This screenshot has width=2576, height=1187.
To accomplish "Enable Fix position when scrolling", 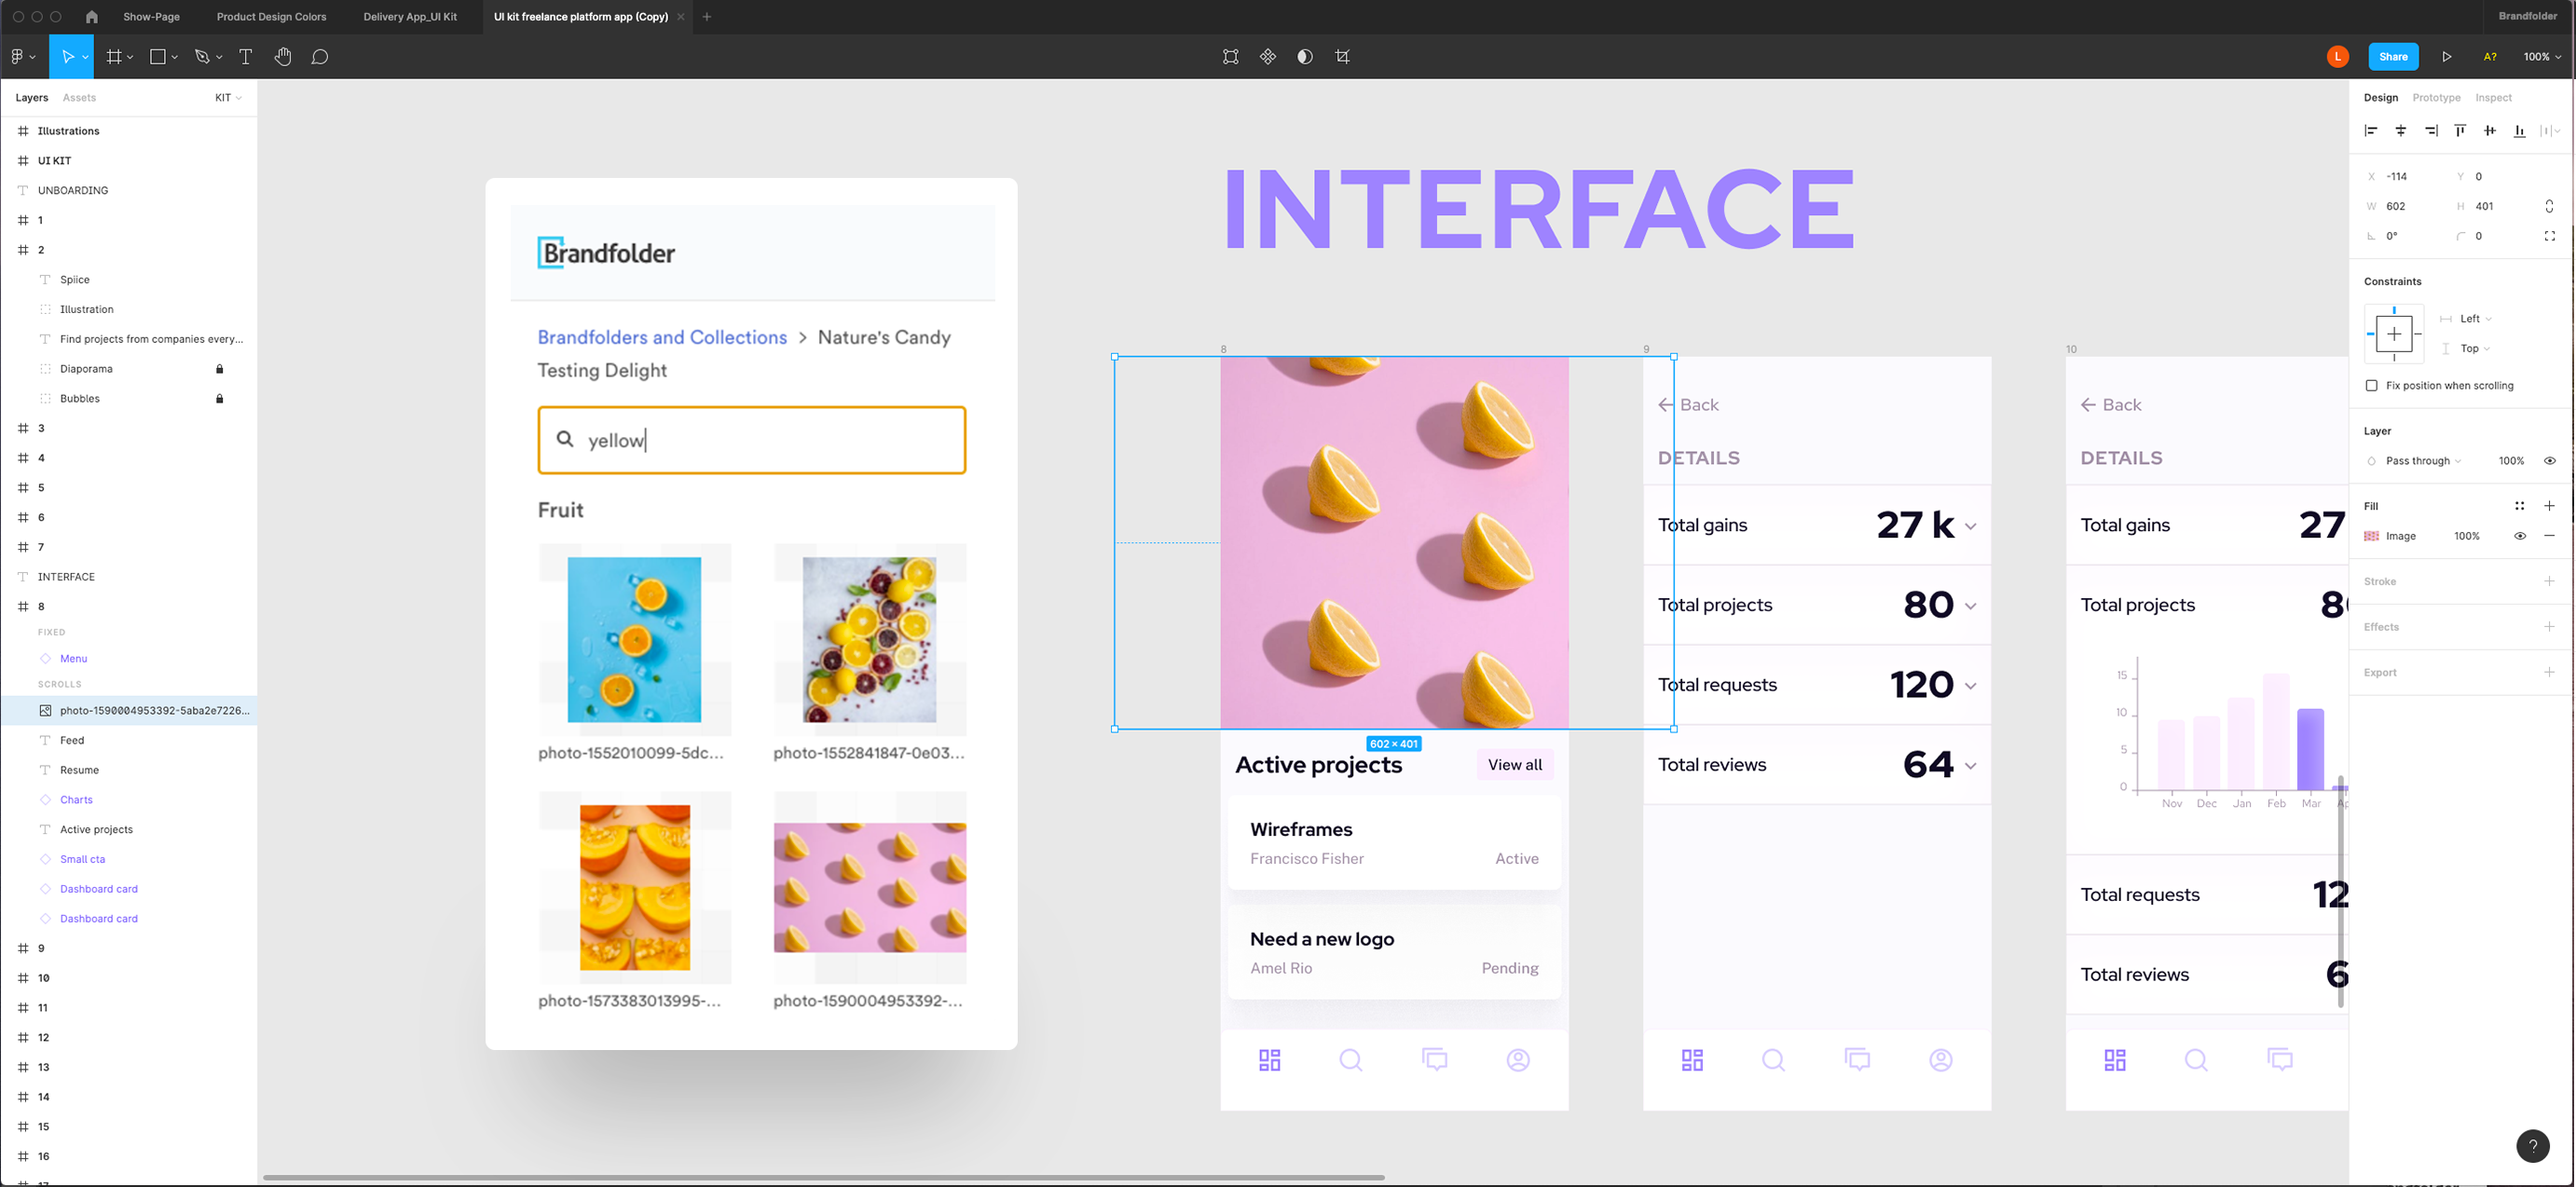I will tap(2371, 385).
